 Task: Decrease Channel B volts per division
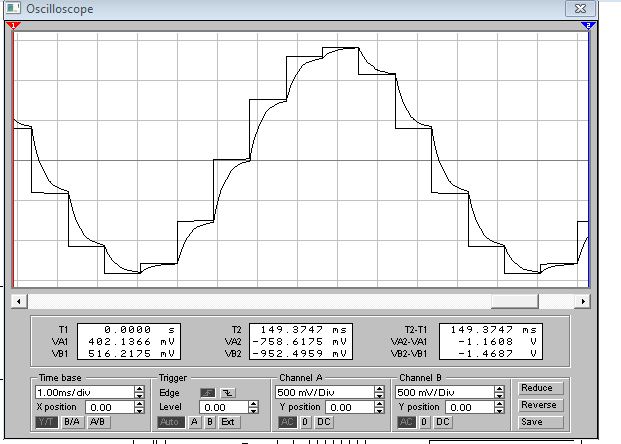pos(499,395)
